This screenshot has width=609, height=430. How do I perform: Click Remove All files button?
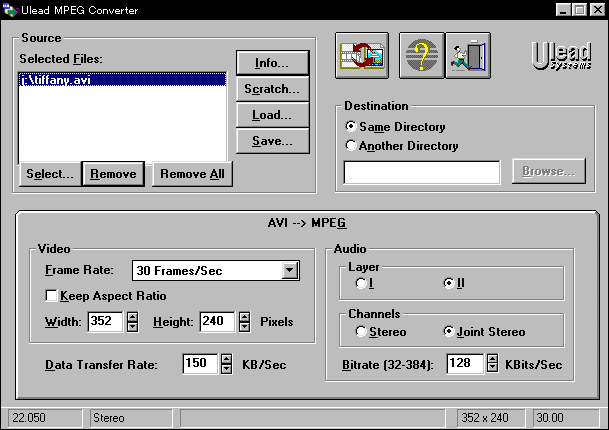tap(192, 174)
